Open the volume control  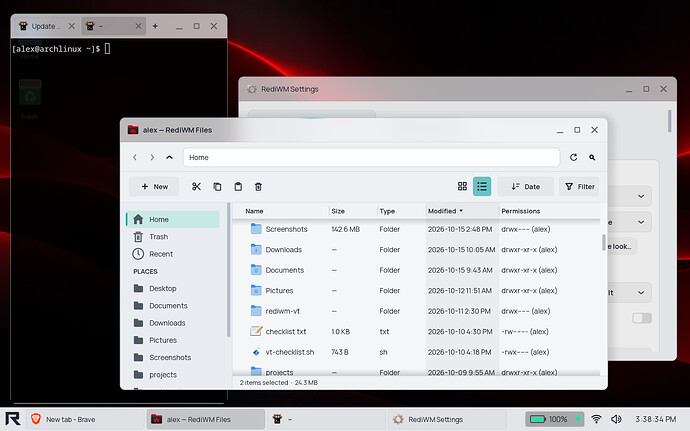click(617, 419)
